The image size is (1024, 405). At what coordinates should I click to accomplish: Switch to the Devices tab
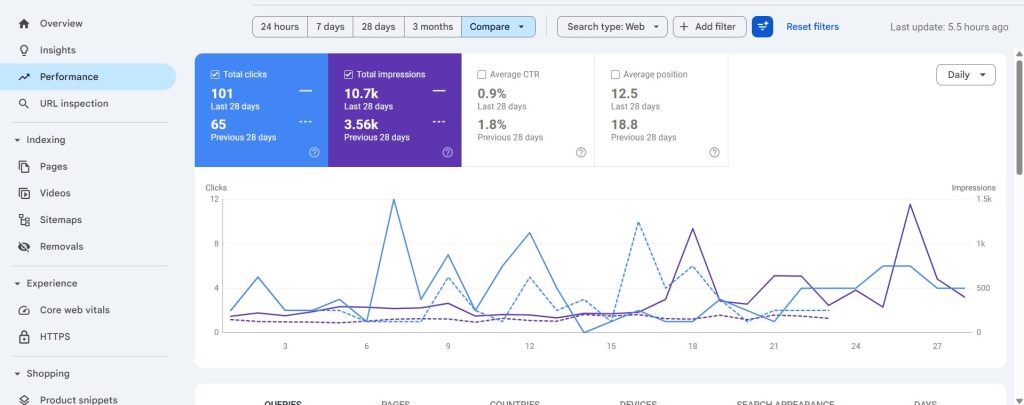coord(638,403)
